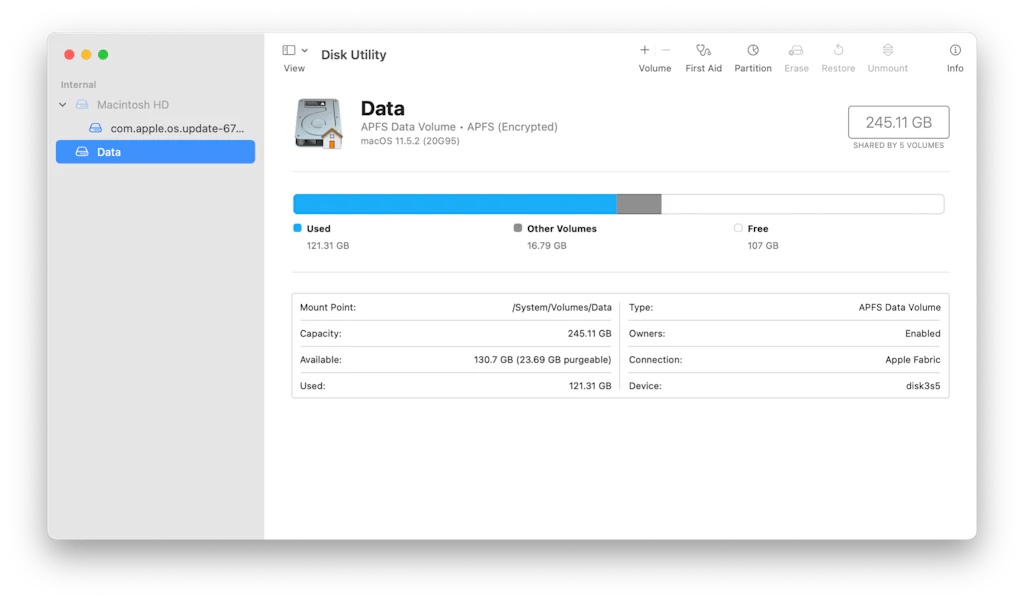Click the Data volume heading
This screenshot has width=1024, height=602.
(383, 108)
